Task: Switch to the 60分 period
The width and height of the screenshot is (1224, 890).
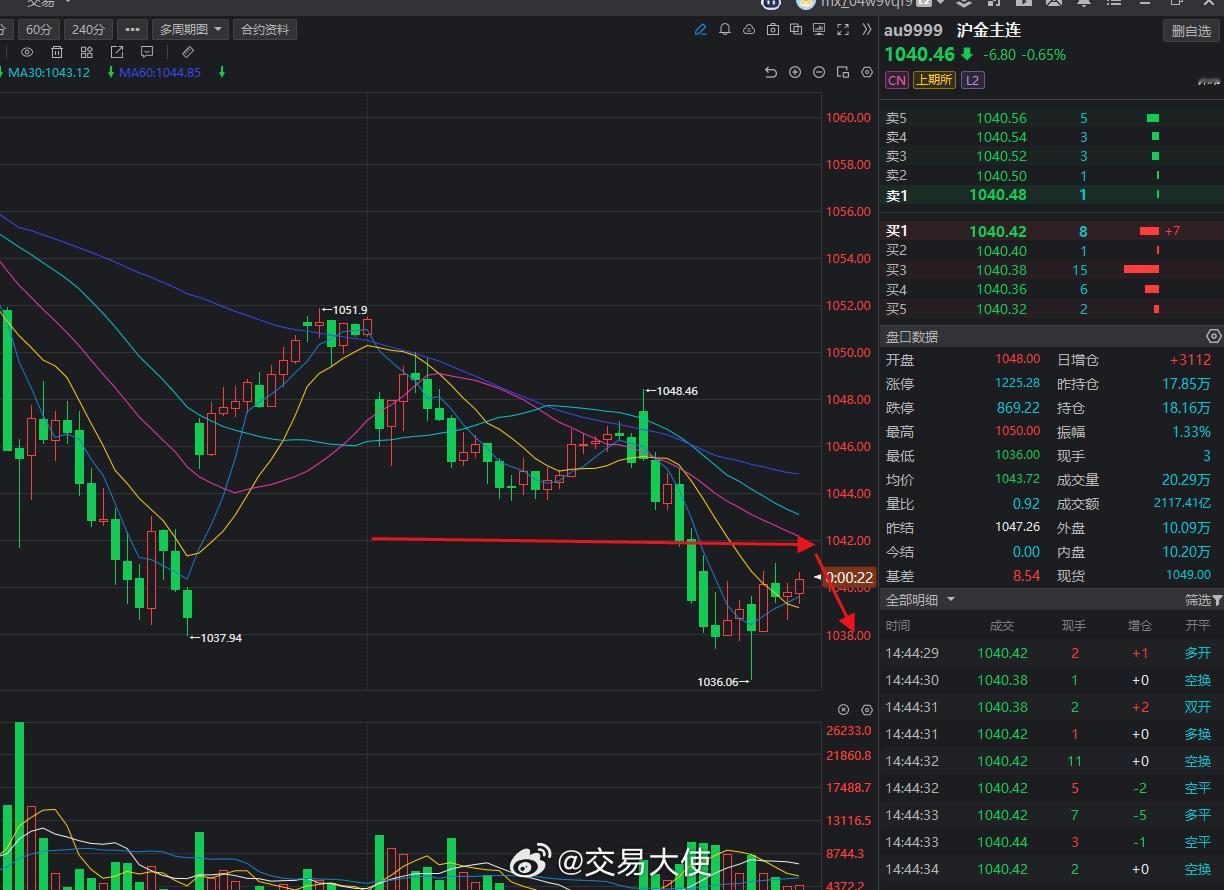Action: (x=39, y=30)
